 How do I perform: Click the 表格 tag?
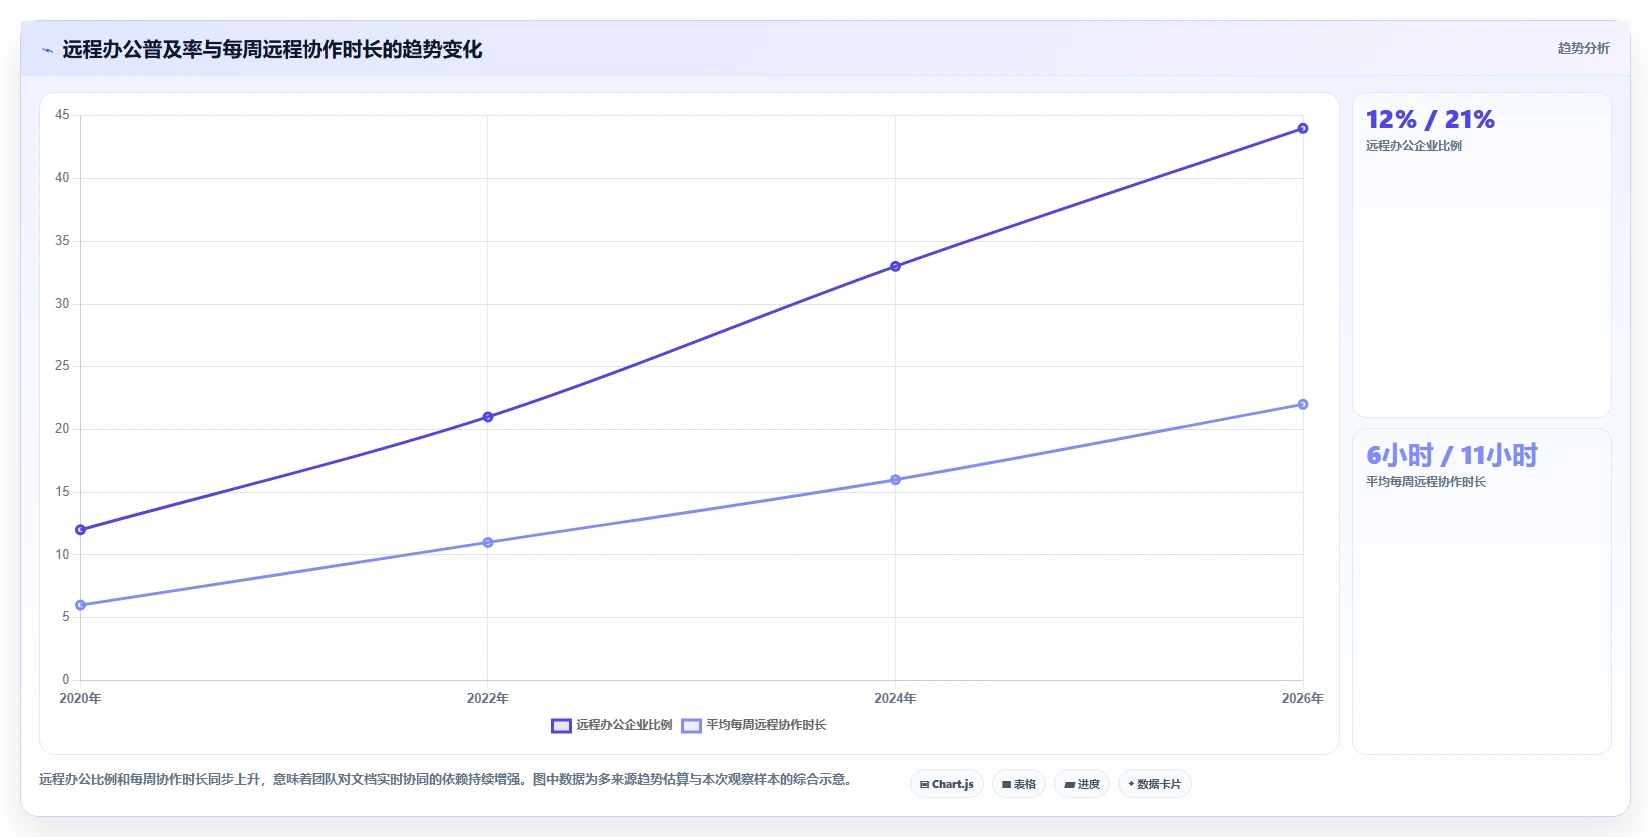[x=1019, y=784]
